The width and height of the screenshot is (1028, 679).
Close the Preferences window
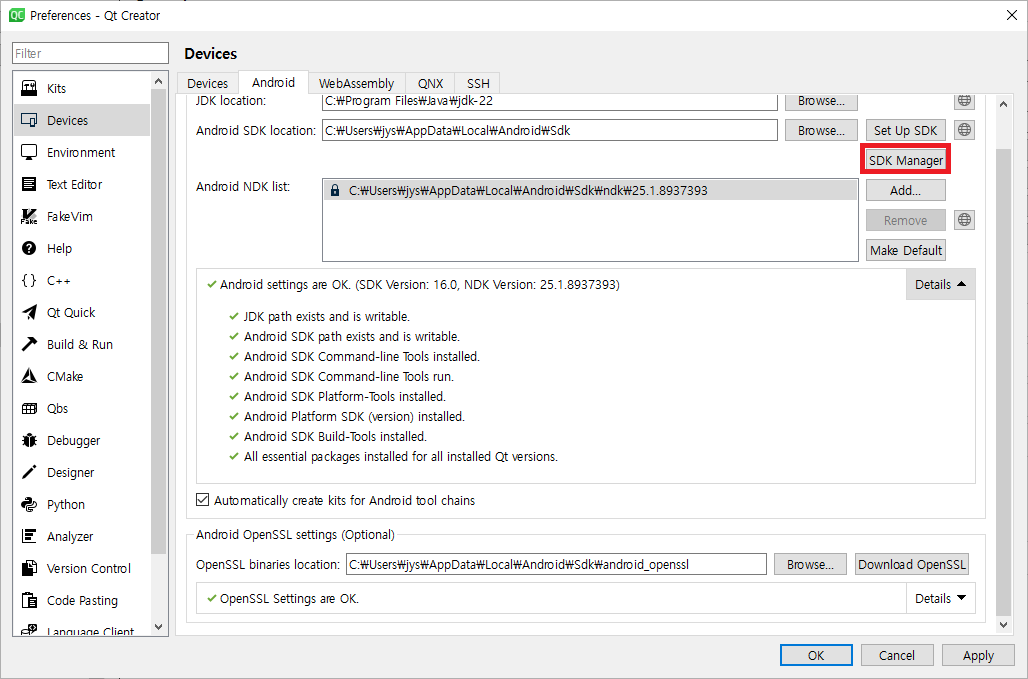[x=1012, y=15]
